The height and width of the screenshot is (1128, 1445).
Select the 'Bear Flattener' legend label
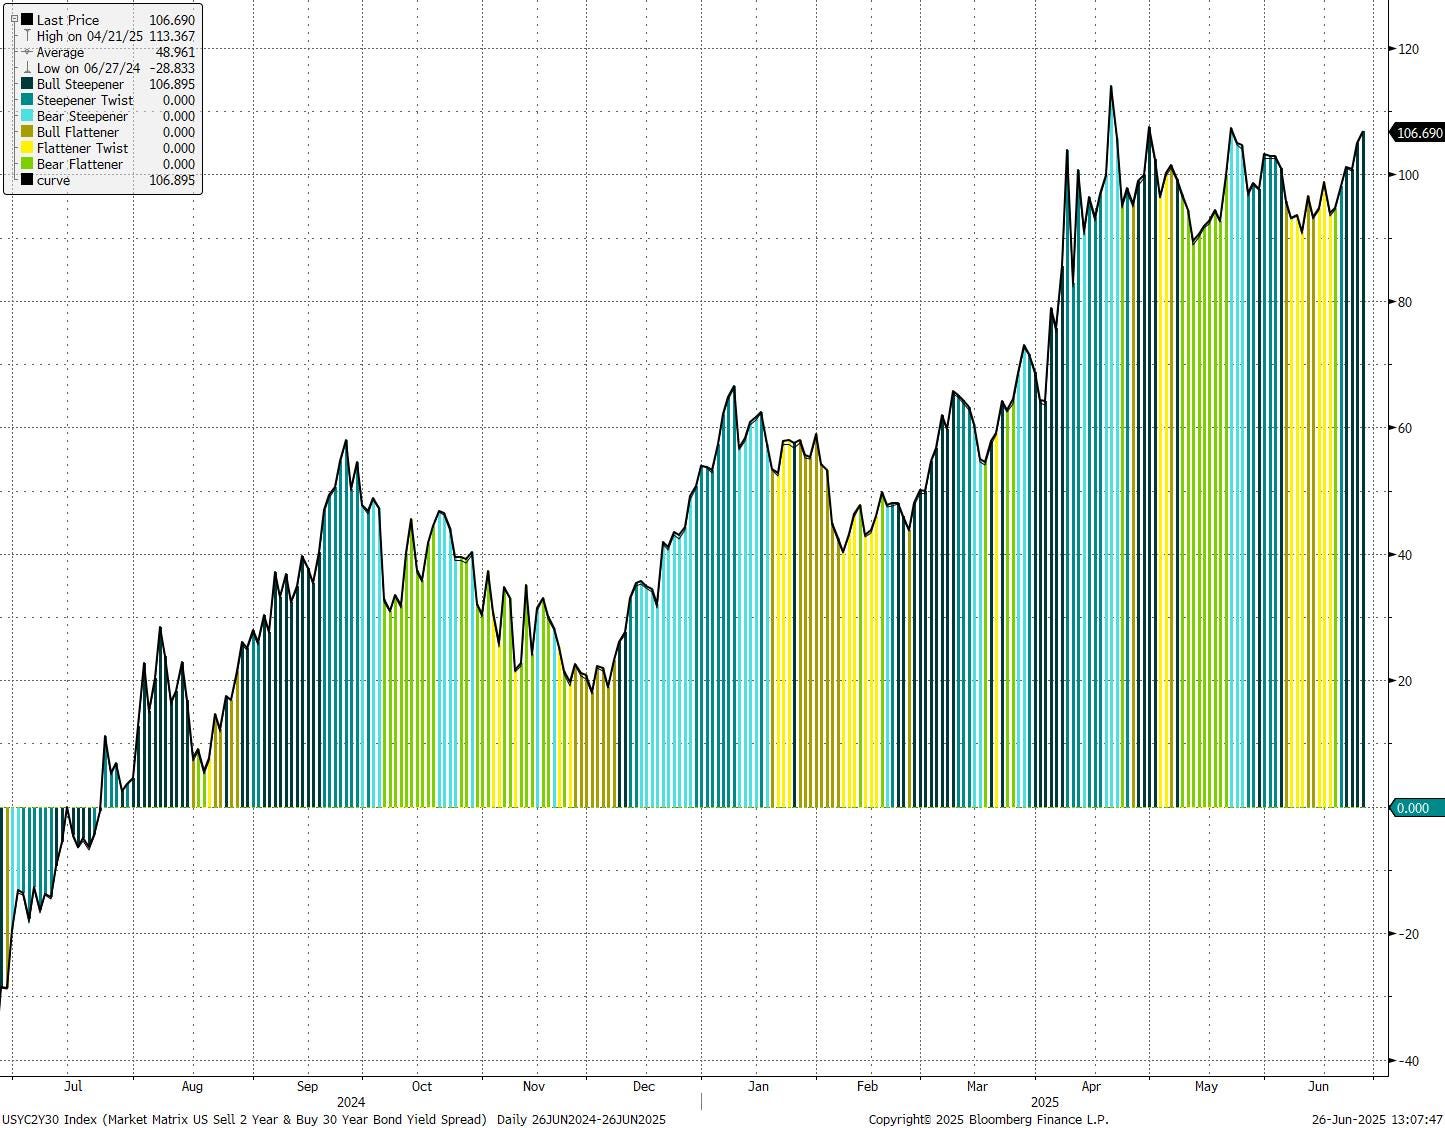pos(80,164)
